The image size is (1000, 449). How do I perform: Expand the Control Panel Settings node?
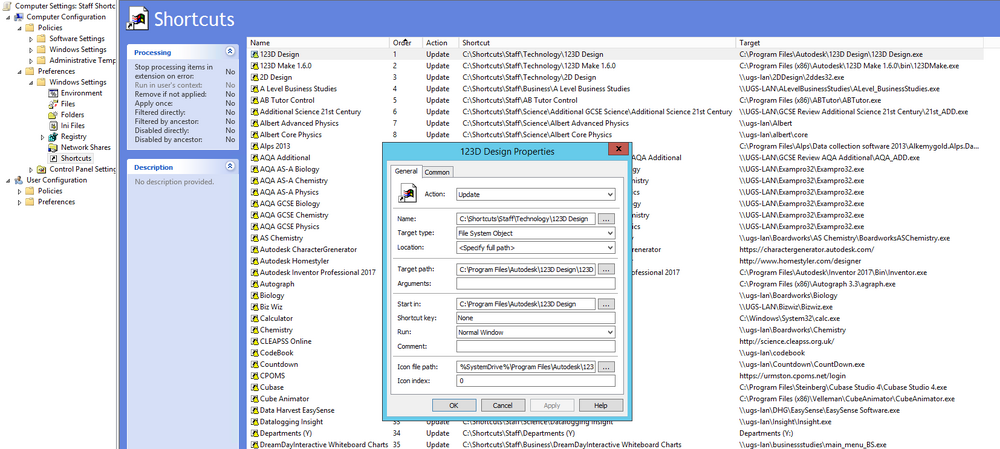(x=31, y=170)
